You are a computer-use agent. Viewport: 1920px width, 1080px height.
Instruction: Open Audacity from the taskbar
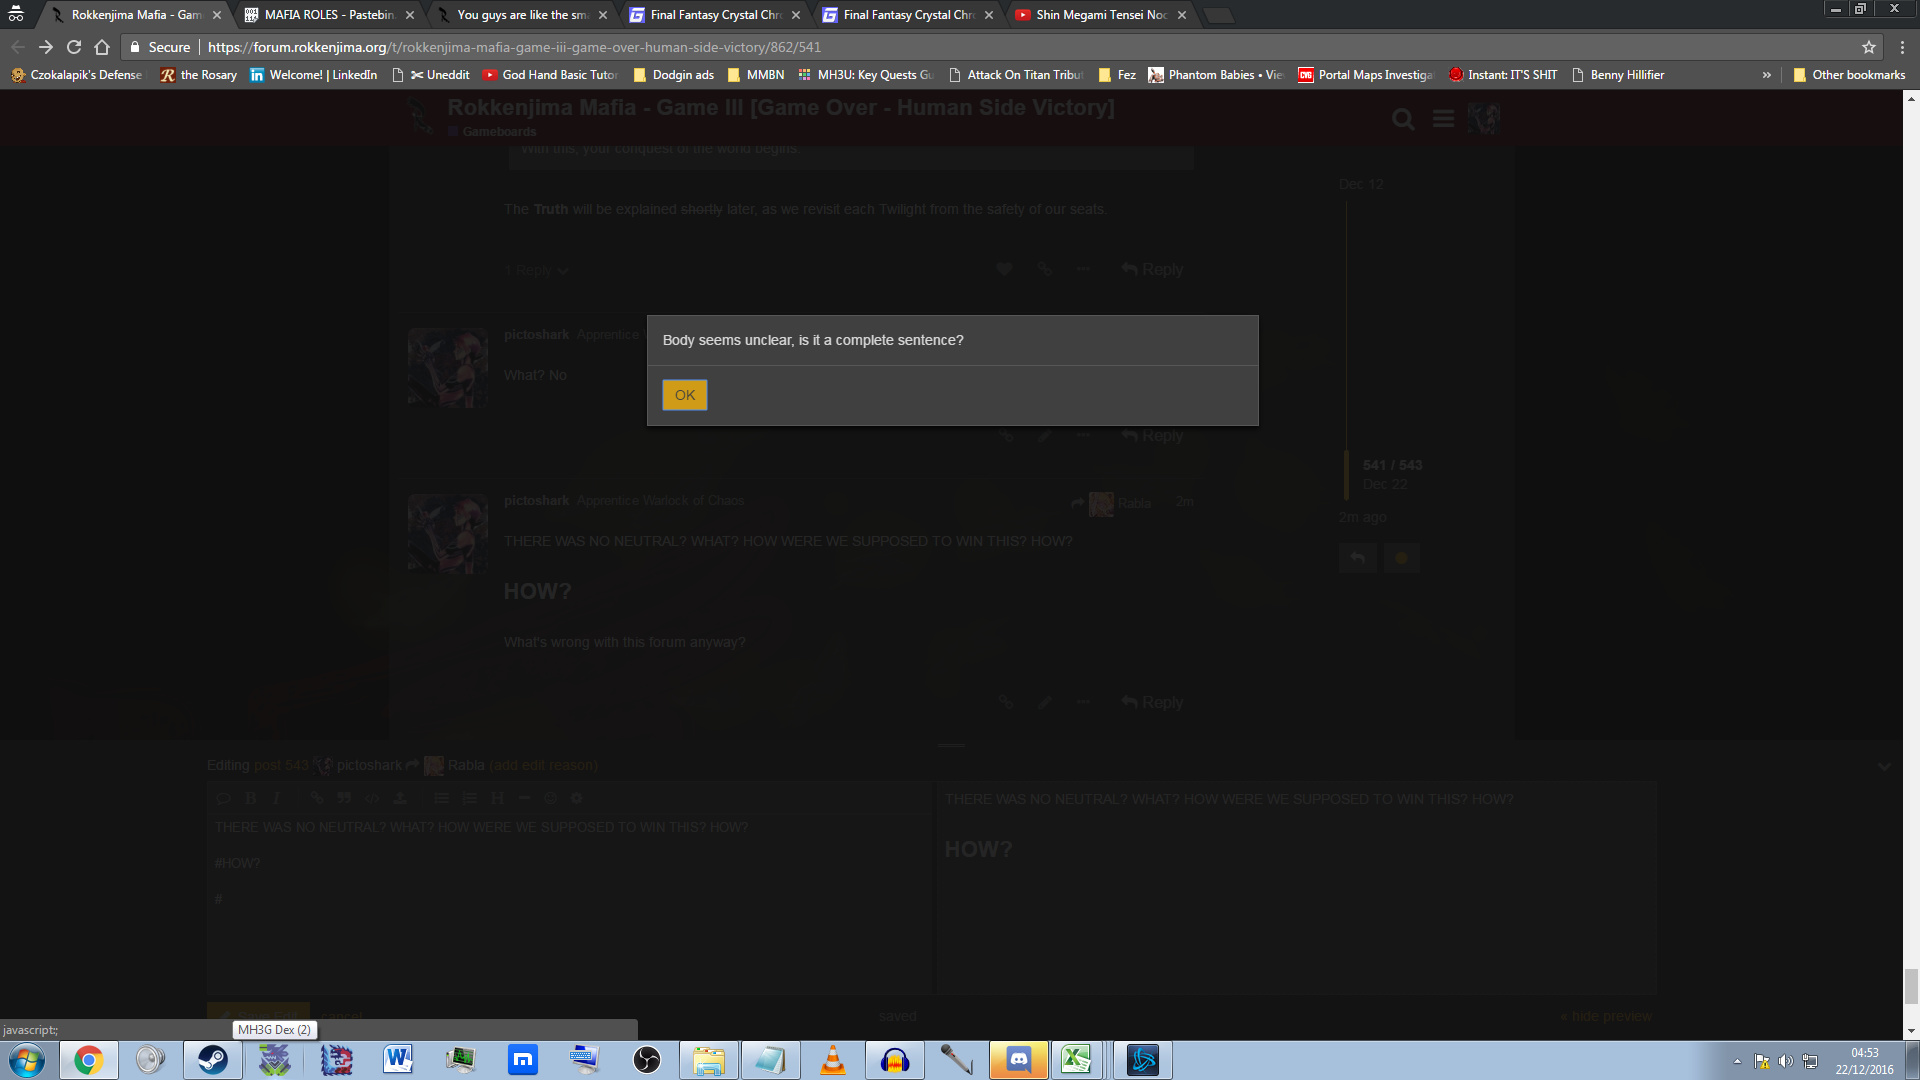point(895,1060)
